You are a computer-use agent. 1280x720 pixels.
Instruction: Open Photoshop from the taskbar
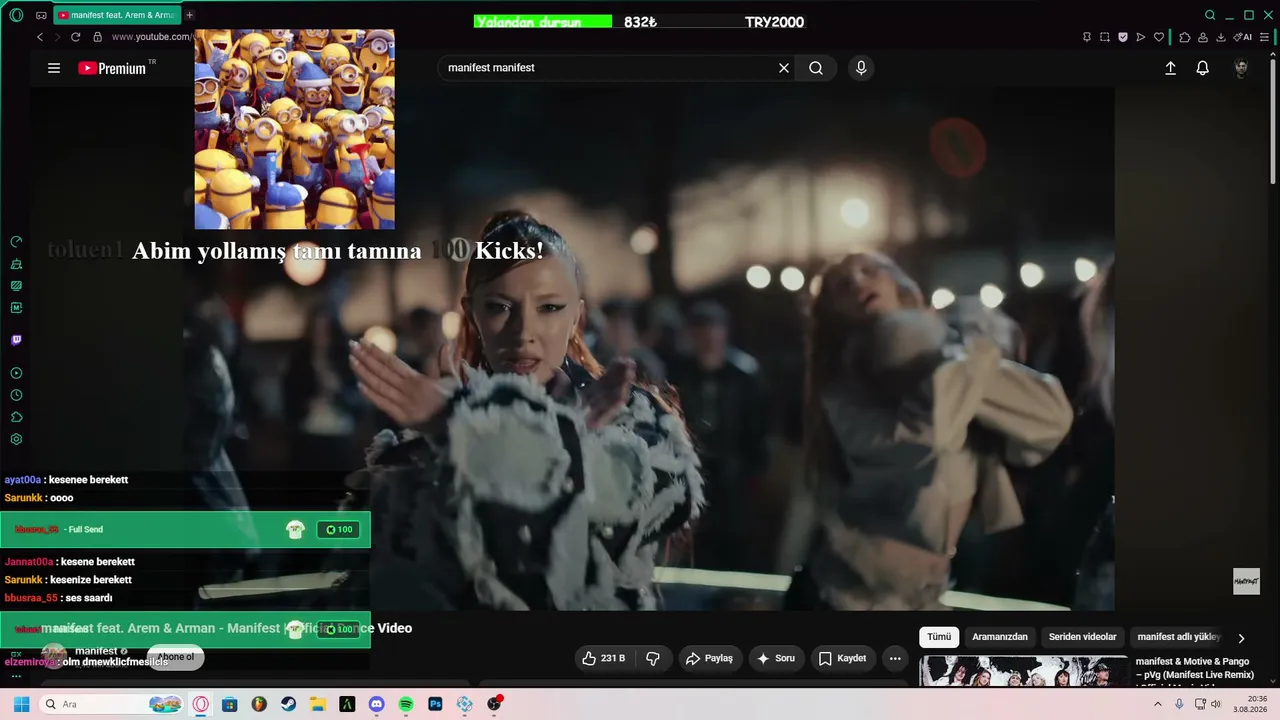tap(435, 704)
